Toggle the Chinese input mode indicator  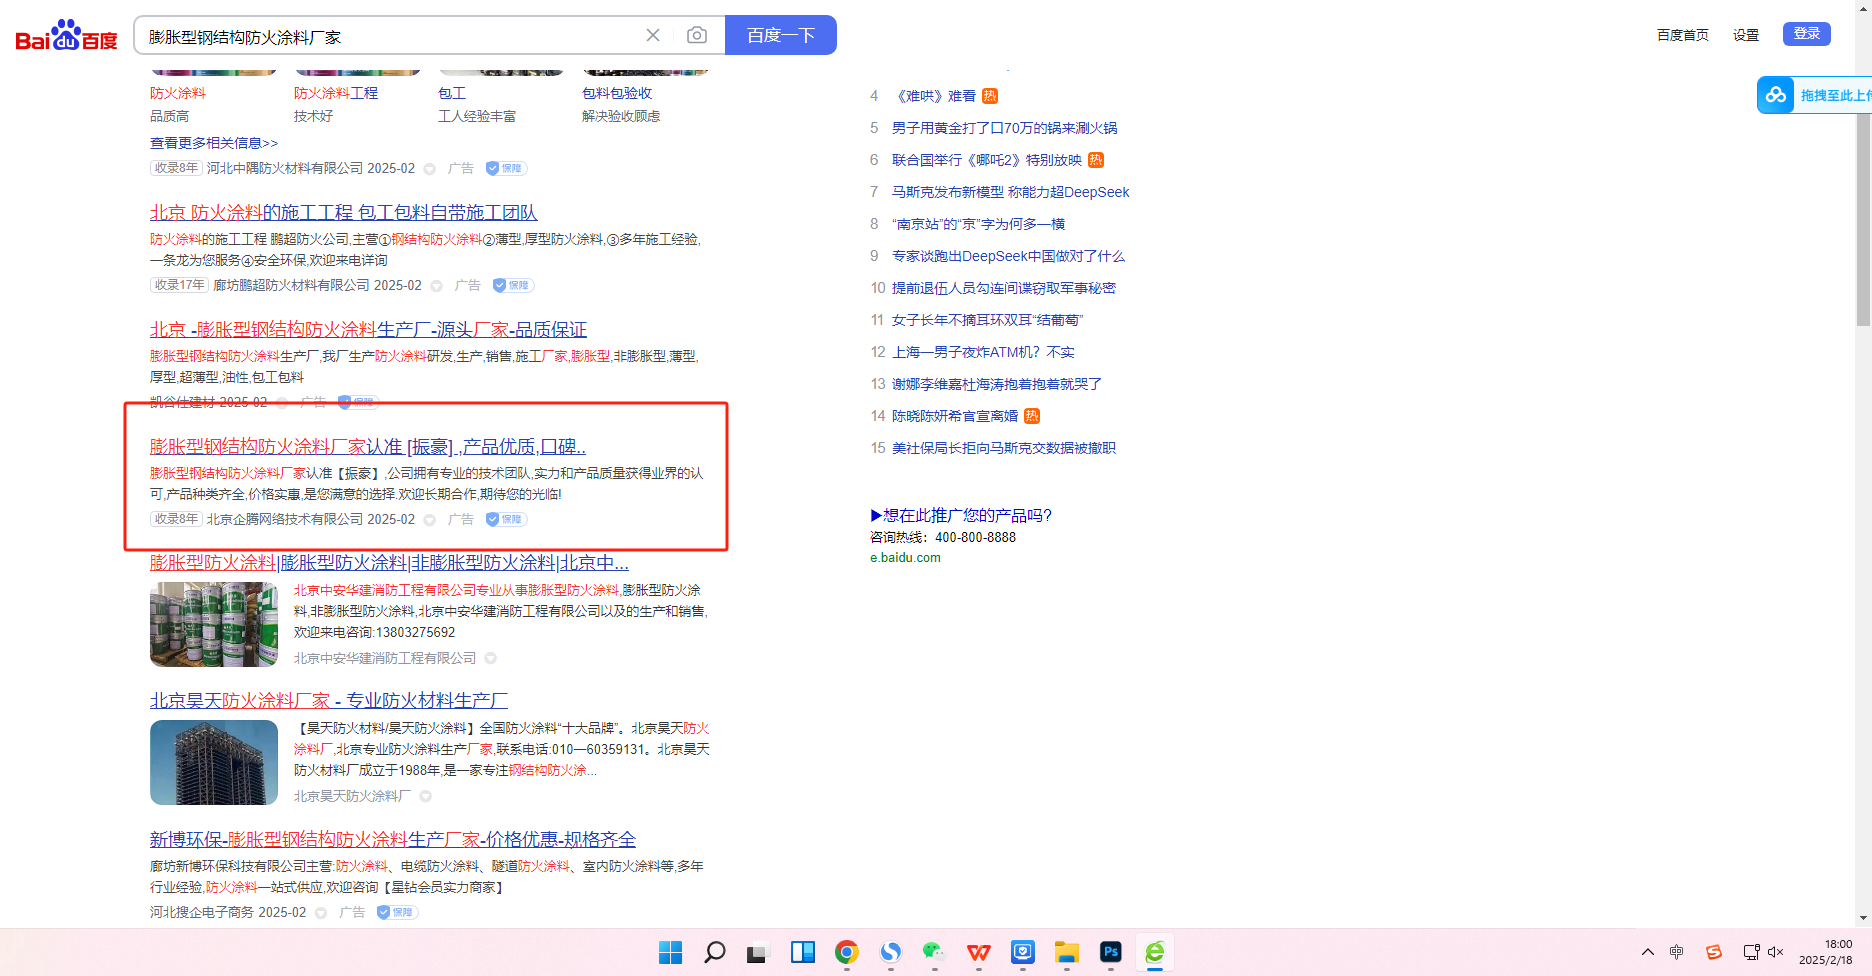pos(1677,952)
